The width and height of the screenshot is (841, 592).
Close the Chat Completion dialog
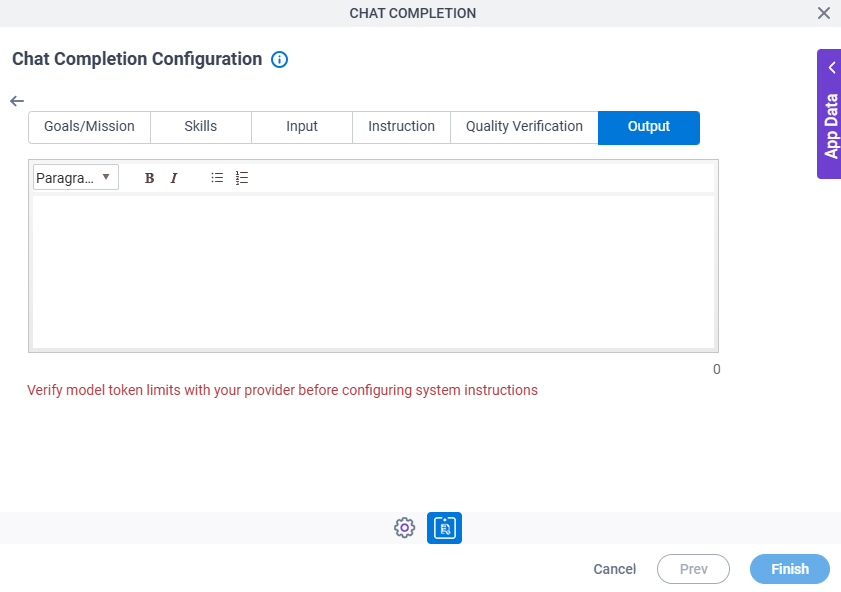(824, 13)
